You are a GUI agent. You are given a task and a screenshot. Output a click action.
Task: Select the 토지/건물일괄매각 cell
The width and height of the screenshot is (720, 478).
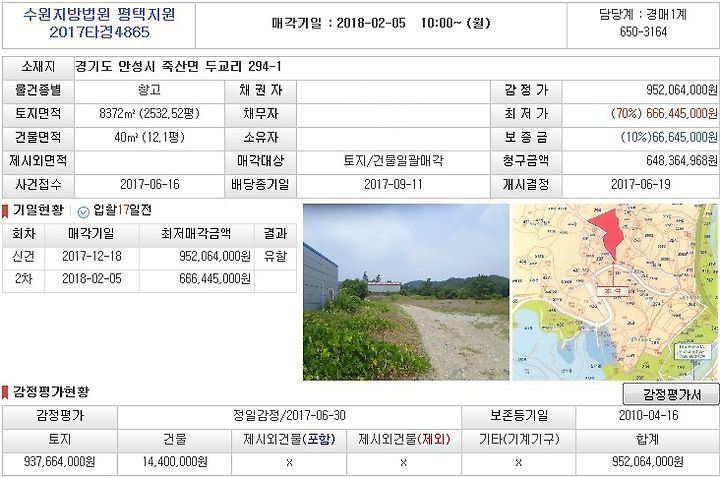394,161
